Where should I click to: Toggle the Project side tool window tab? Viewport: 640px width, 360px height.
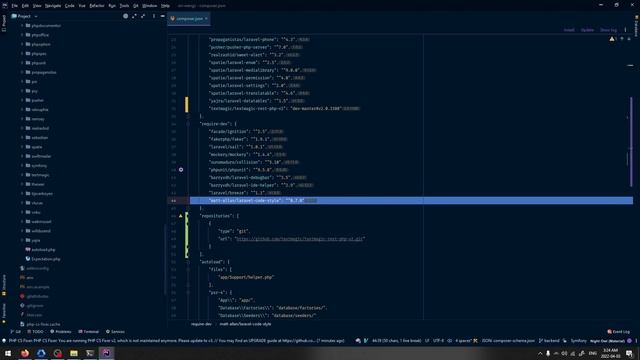click(x=4, y=23)
